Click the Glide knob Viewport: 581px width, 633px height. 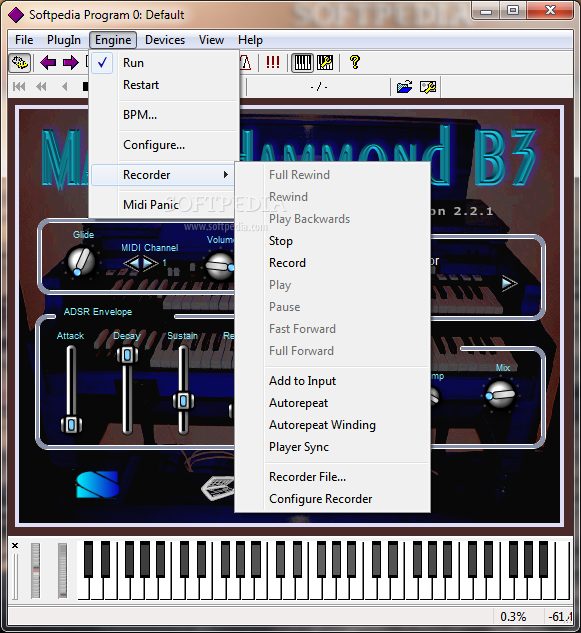[x=81, y=262]
